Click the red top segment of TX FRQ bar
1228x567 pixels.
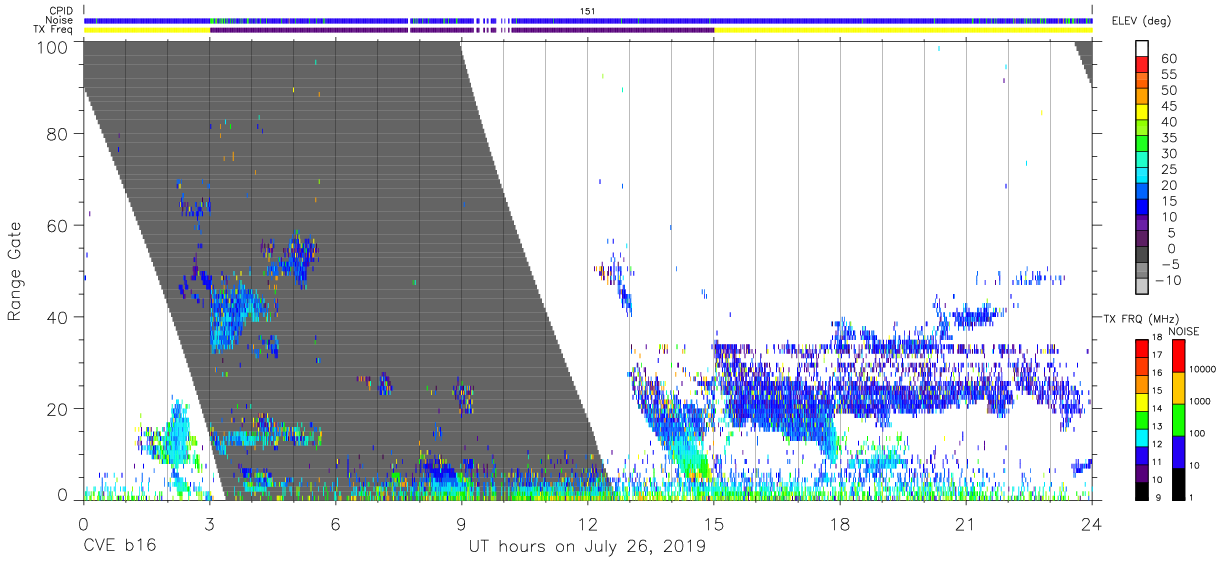[x=1141, y=348]
